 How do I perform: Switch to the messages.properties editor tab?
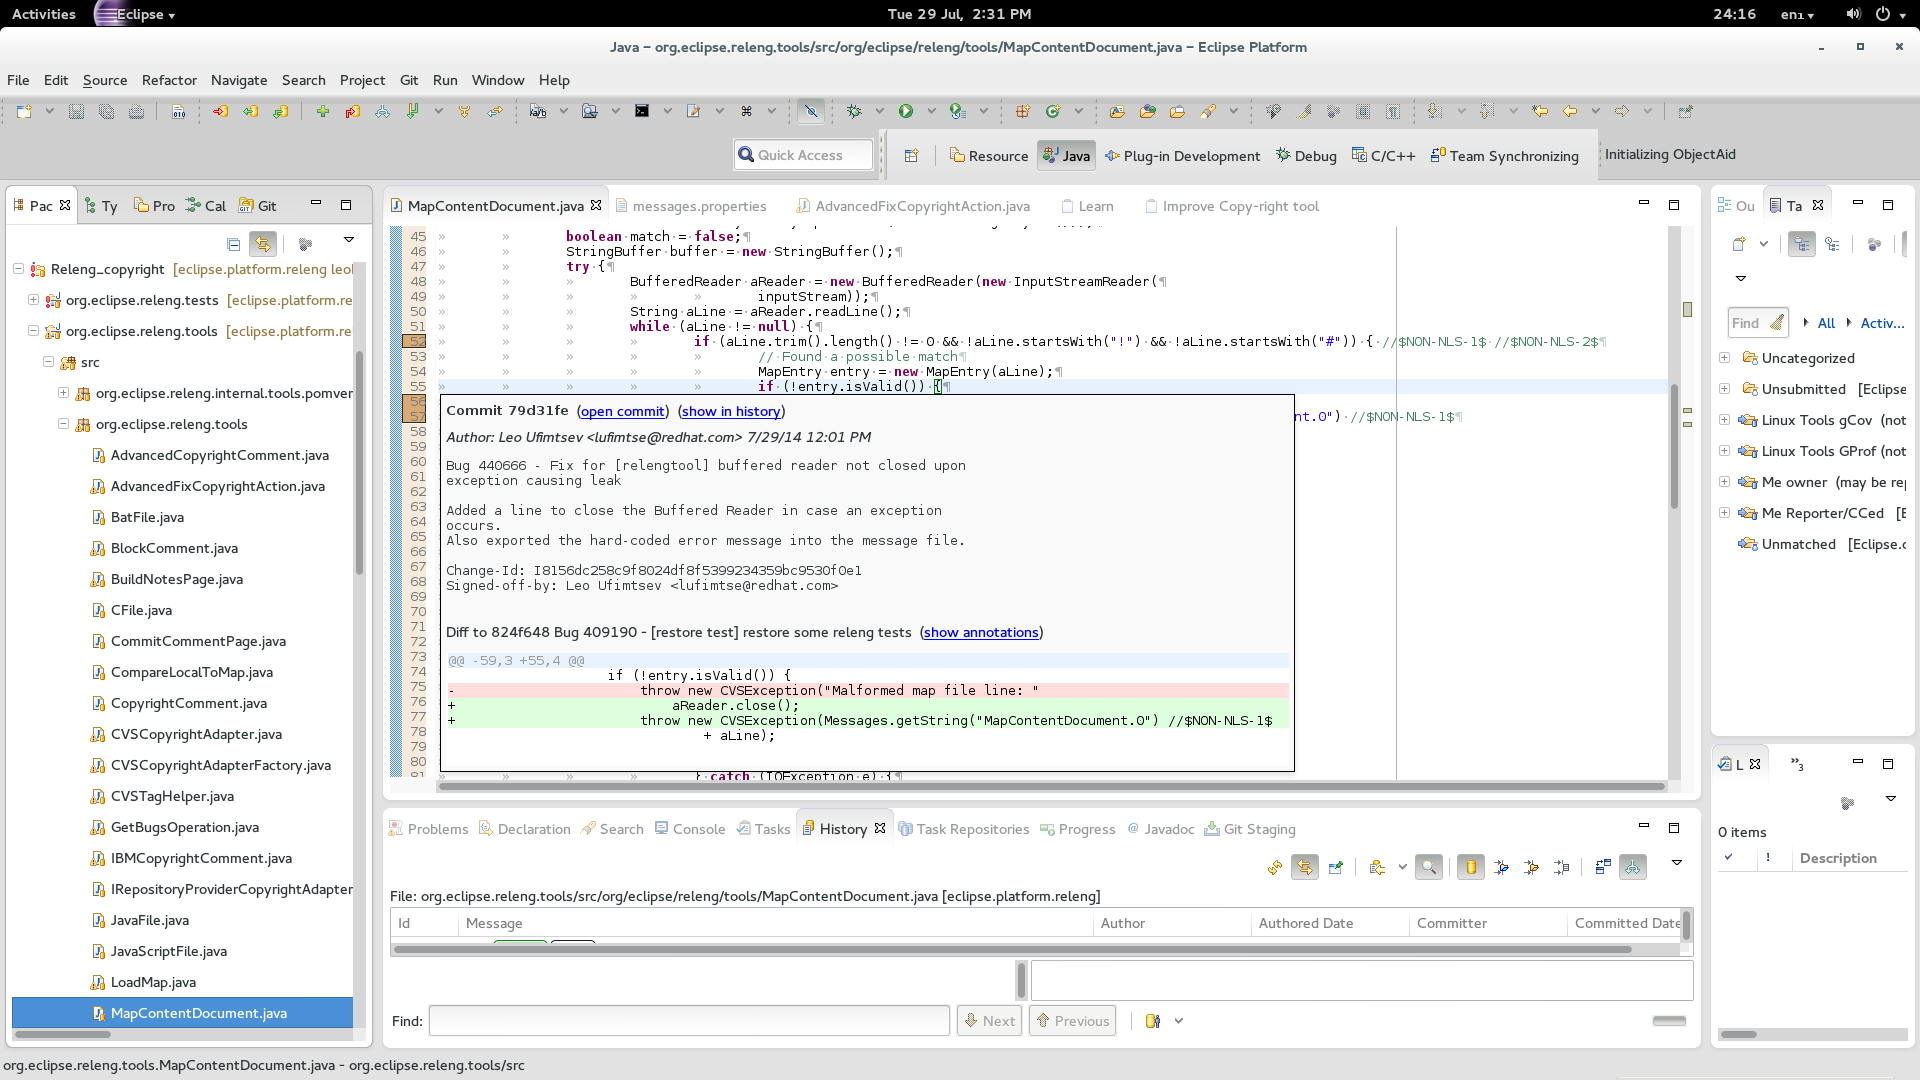click(x=699, y=206)
